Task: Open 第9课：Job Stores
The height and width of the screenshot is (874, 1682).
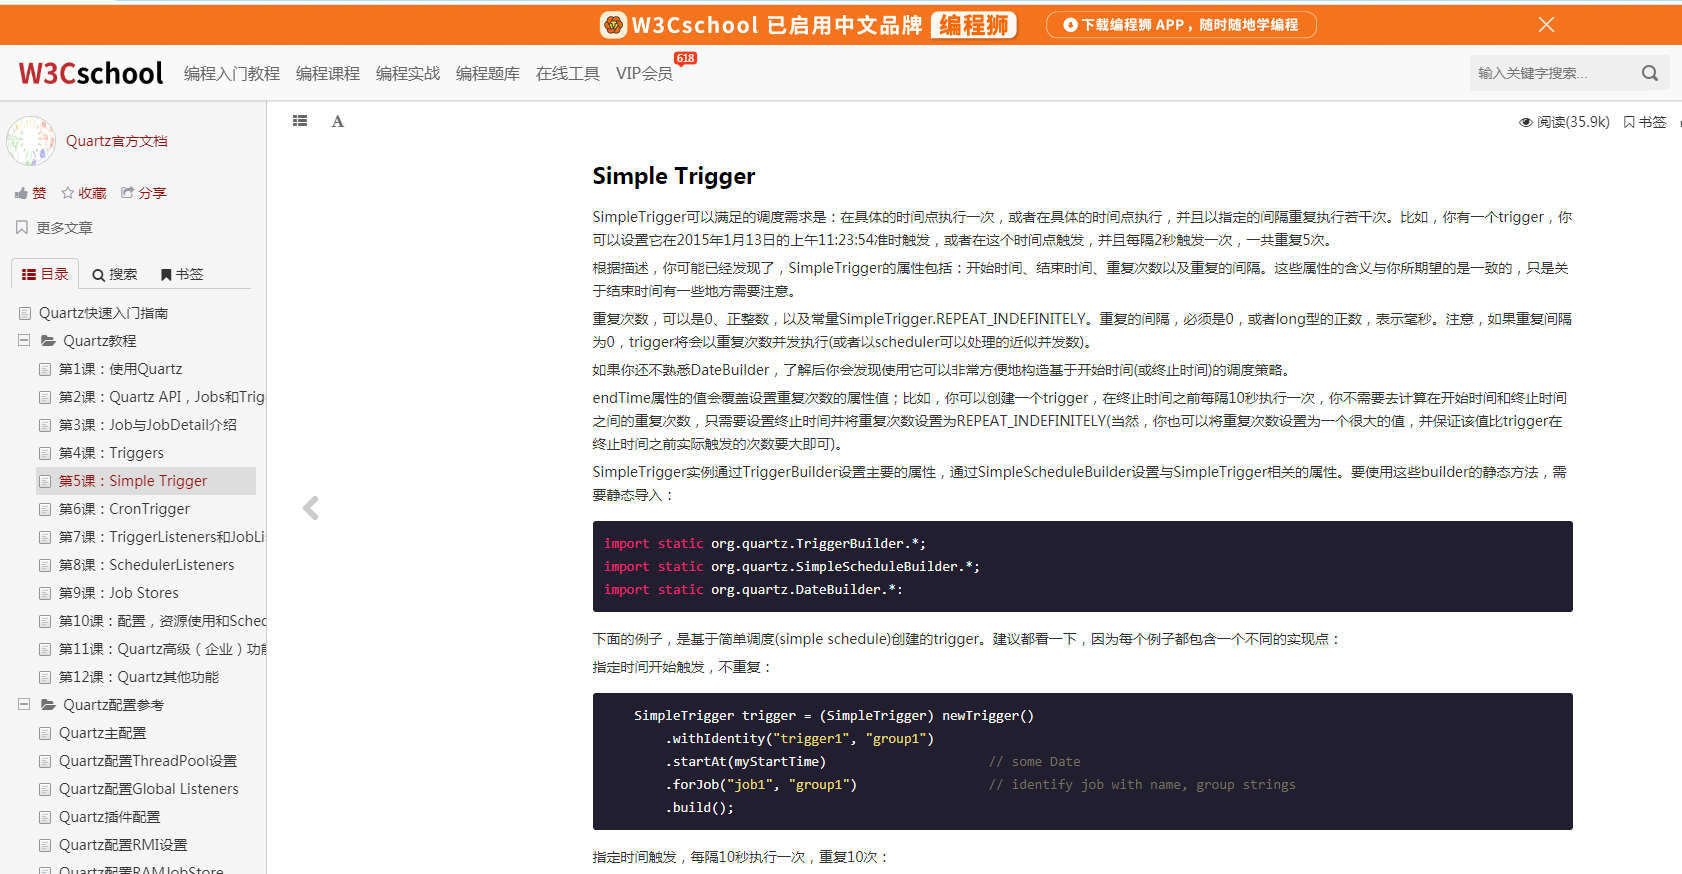Action: [118, 593]
